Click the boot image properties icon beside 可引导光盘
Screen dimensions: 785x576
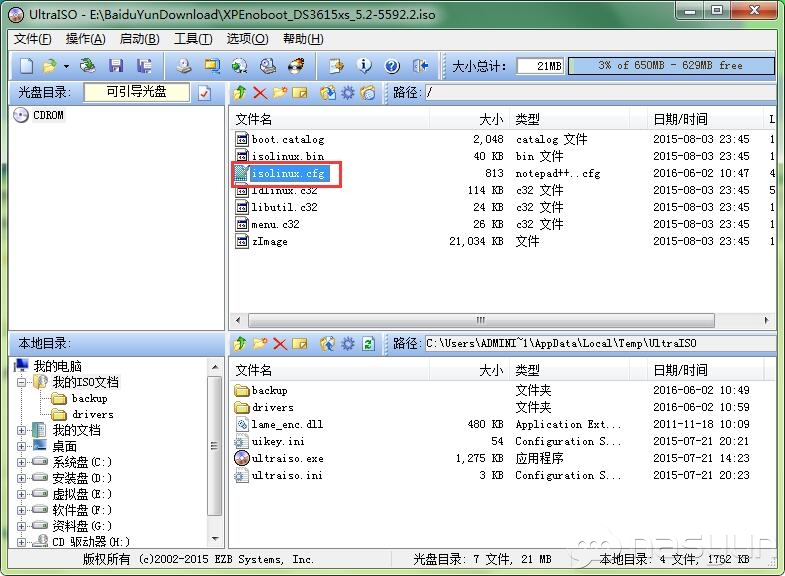[x=204, y=93]
